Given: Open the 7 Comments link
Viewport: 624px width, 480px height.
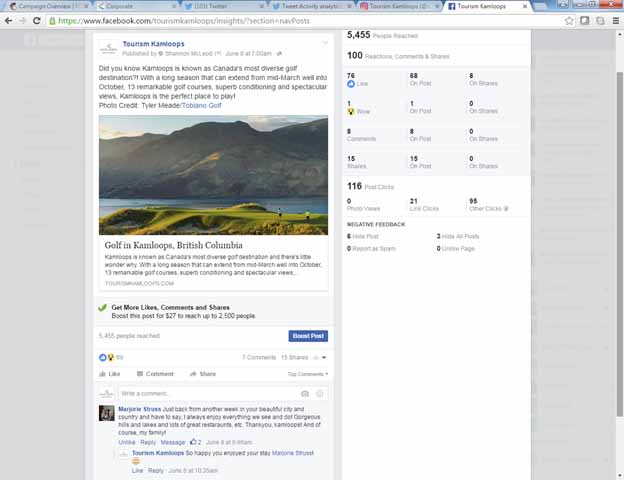Looking at the screenshot, I should (259, 357).
